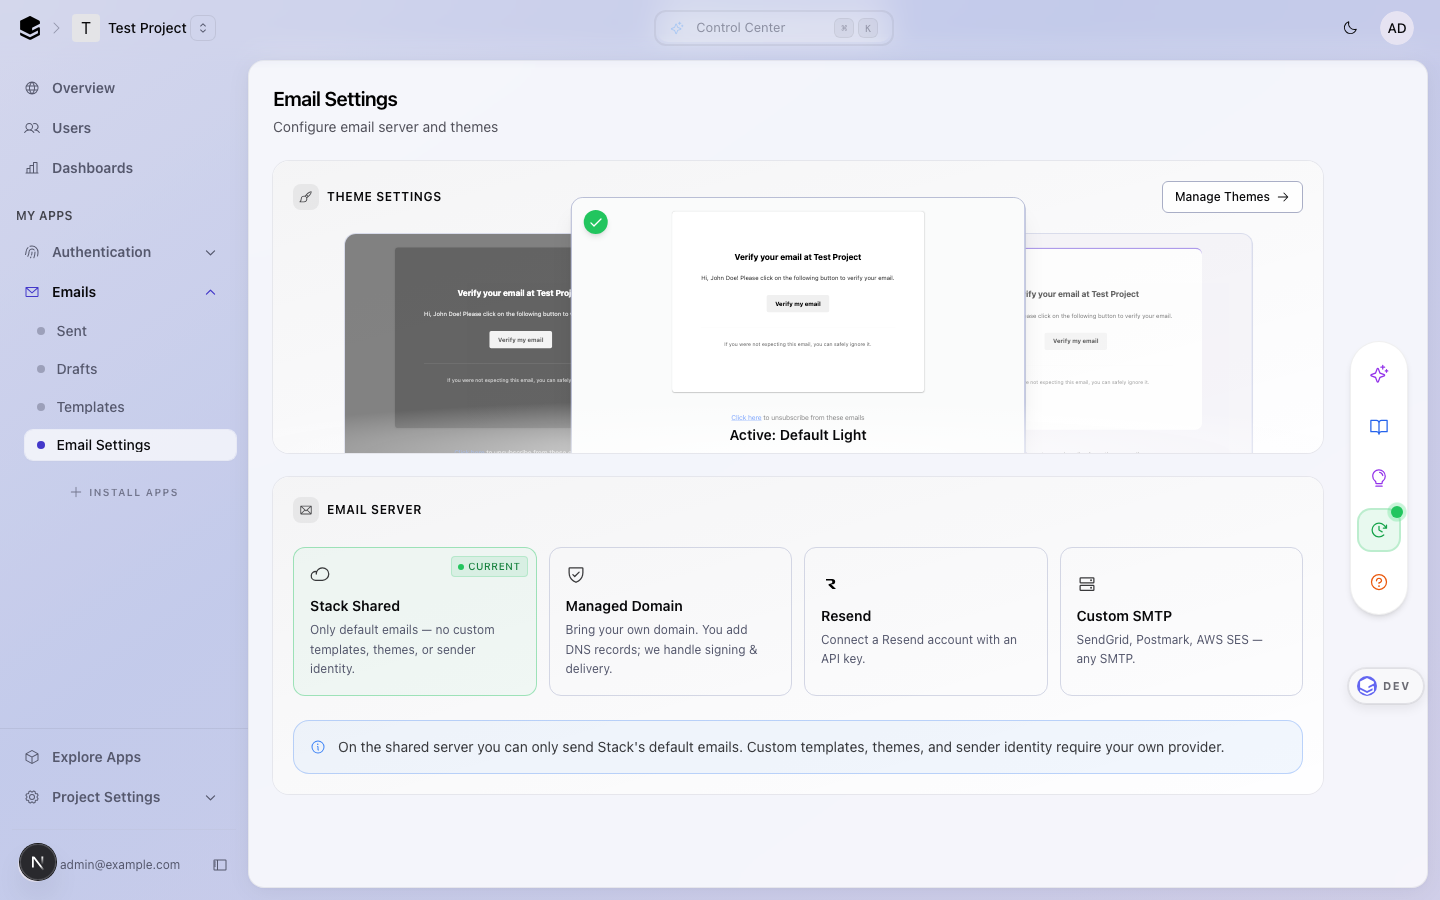Collapse the sidebar with the panel icon

[220, 865]
